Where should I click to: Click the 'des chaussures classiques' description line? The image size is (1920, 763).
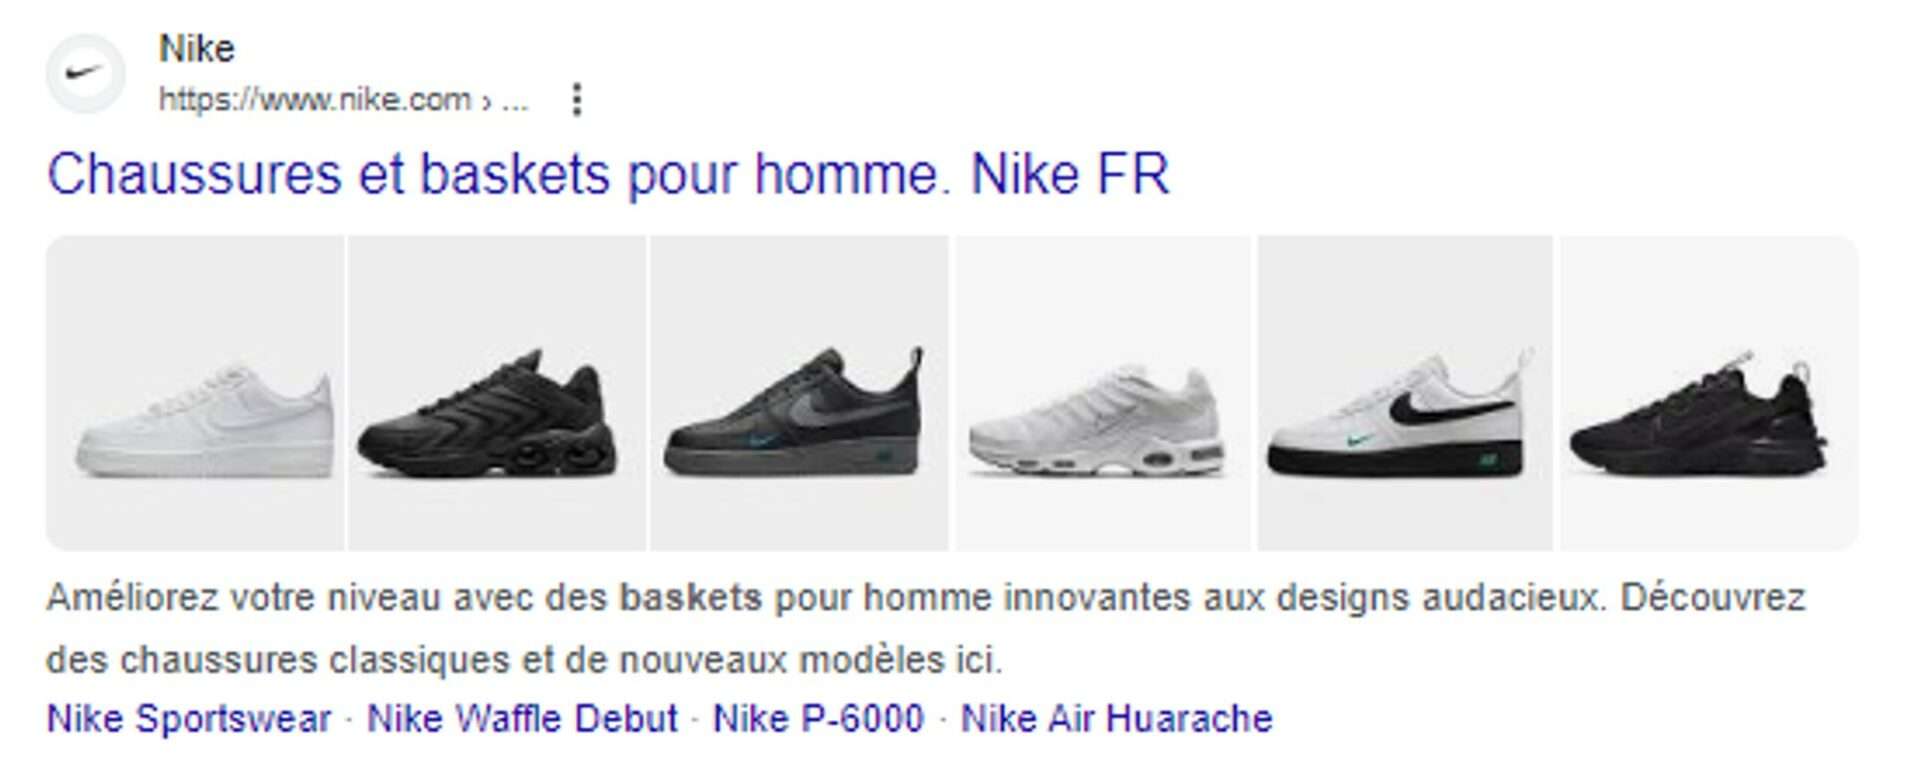(524, 660)
